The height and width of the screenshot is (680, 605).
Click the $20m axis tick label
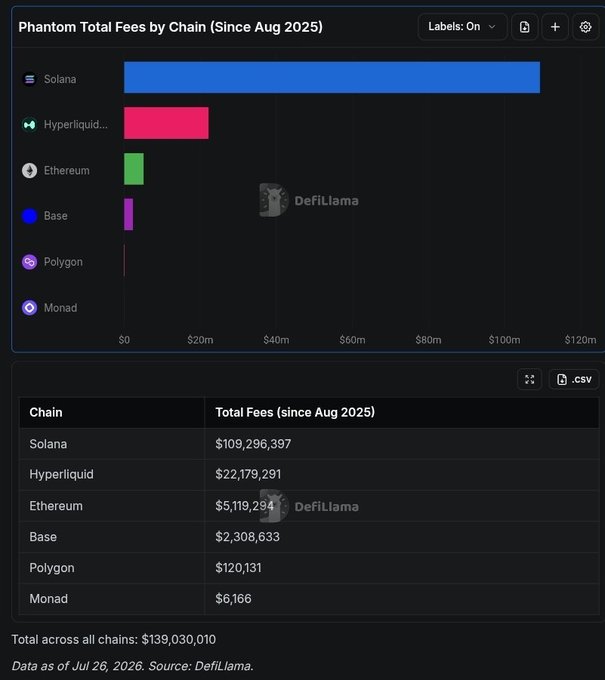pyautogui.click(x=200, y=340)
